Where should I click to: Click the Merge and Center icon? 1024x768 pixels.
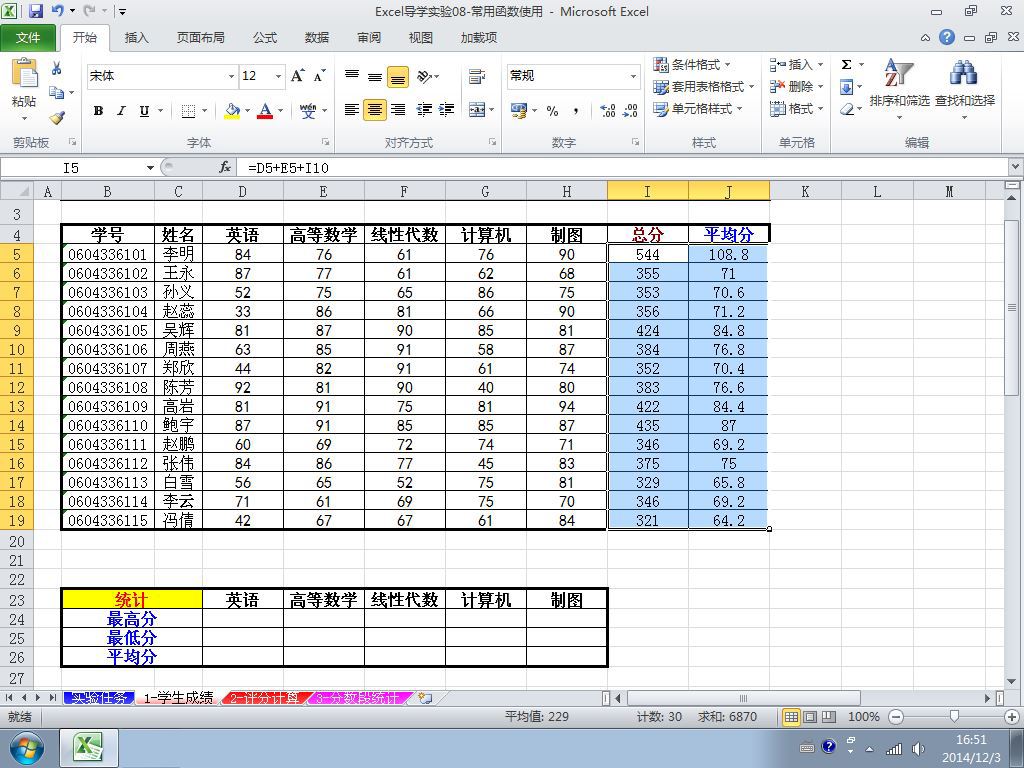(x=477, y=110)
